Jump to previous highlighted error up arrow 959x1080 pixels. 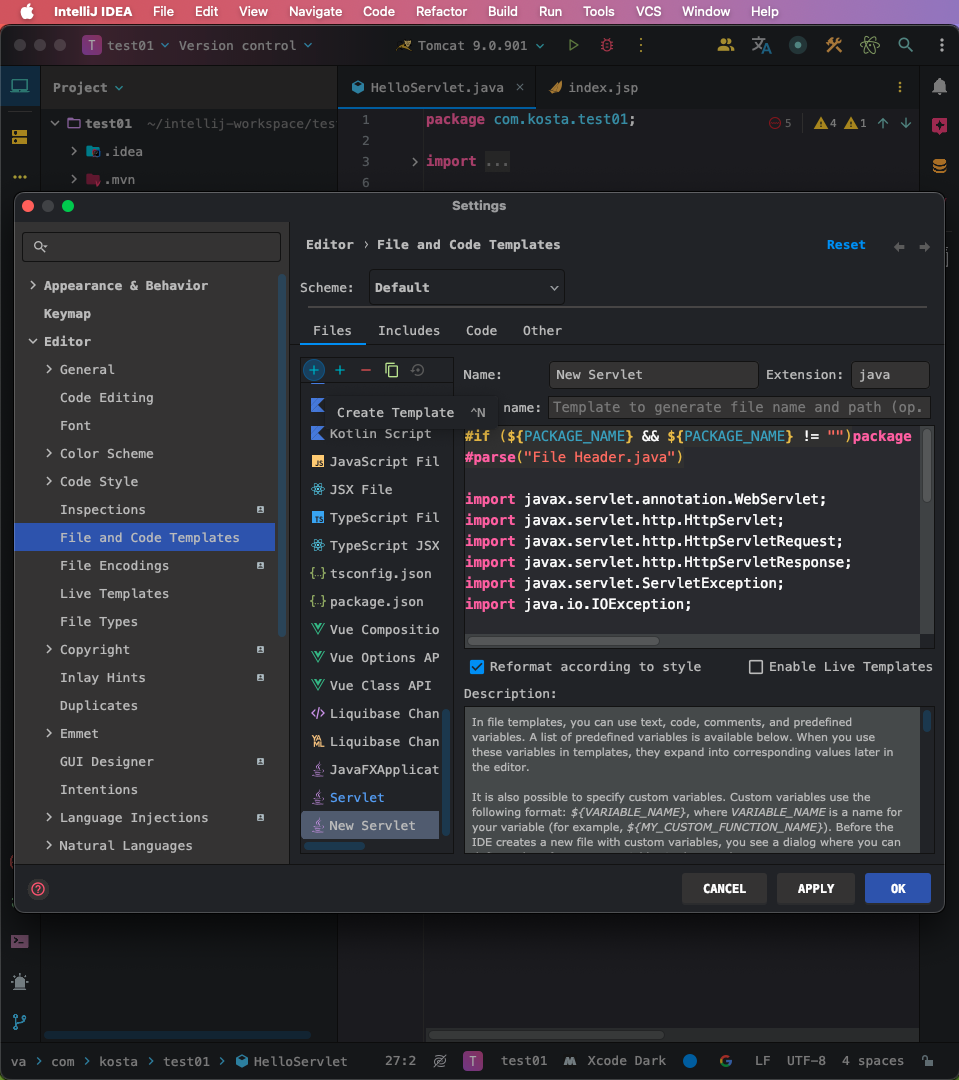[883, 123]
